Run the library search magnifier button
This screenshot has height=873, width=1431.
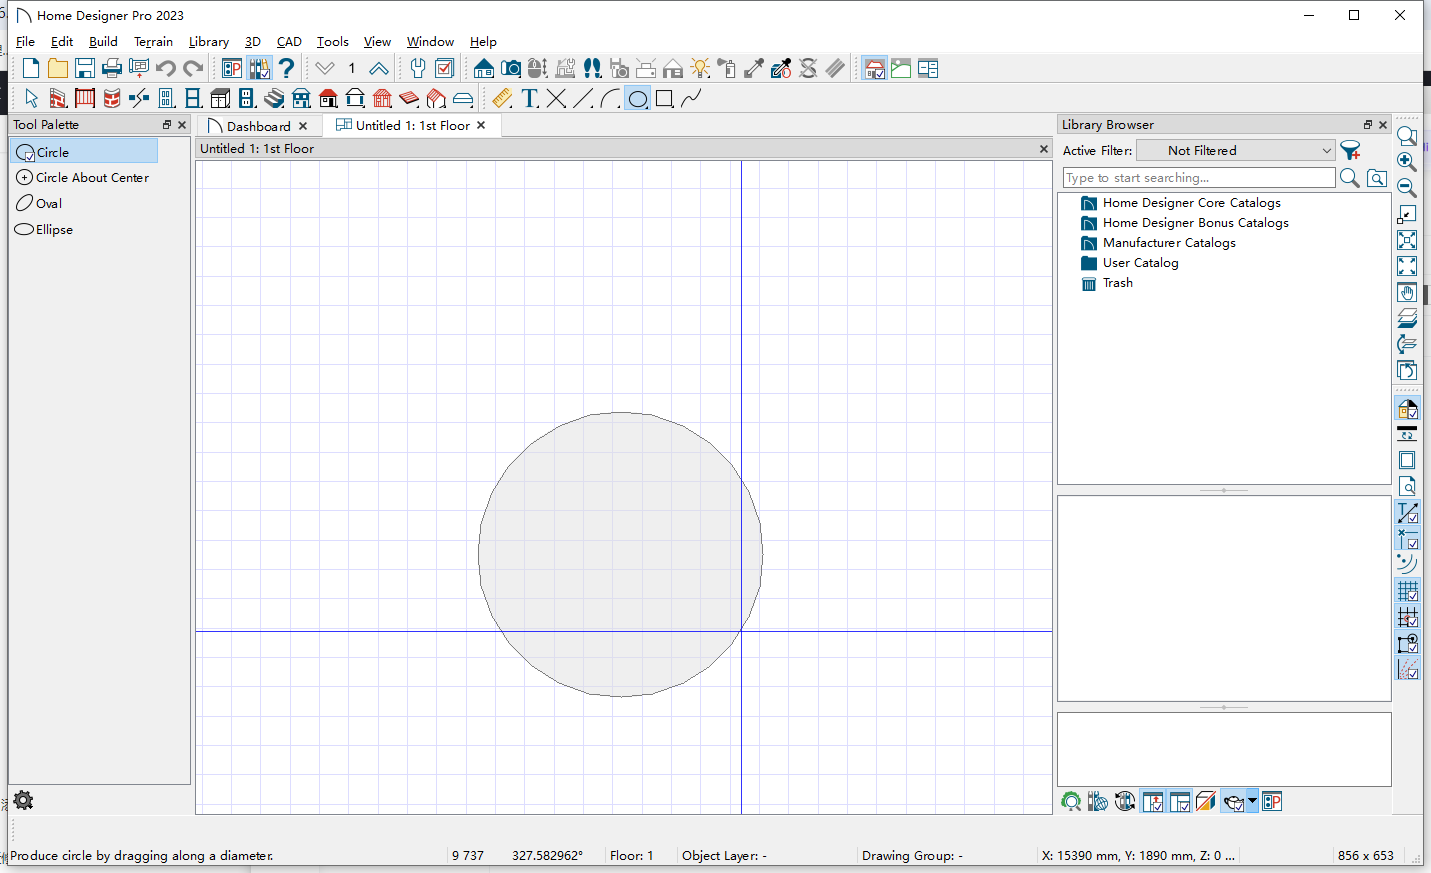click(x=1349, y=178)
